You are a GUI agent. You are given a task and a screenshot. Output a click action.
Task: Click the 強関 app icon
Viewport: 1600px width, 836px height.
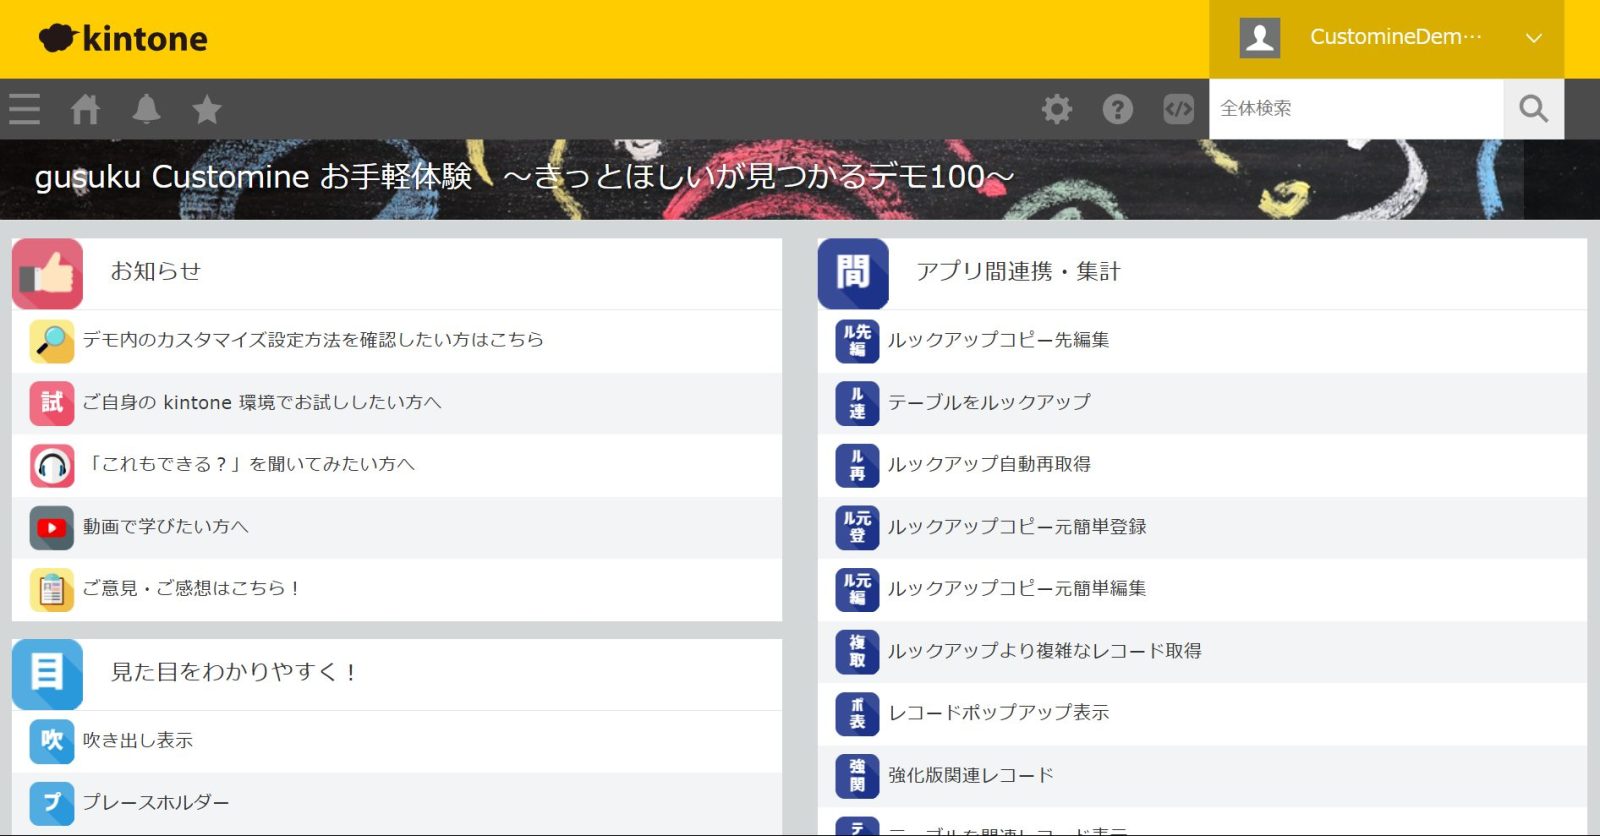(857, 775)
